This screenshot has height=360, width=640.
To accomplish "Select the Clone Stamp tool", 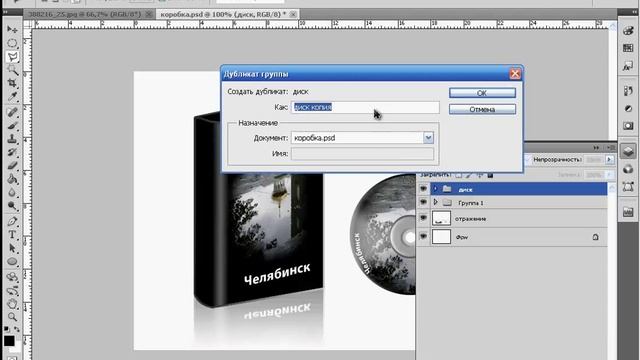I will pyautogui.click(x=12, y=139).
